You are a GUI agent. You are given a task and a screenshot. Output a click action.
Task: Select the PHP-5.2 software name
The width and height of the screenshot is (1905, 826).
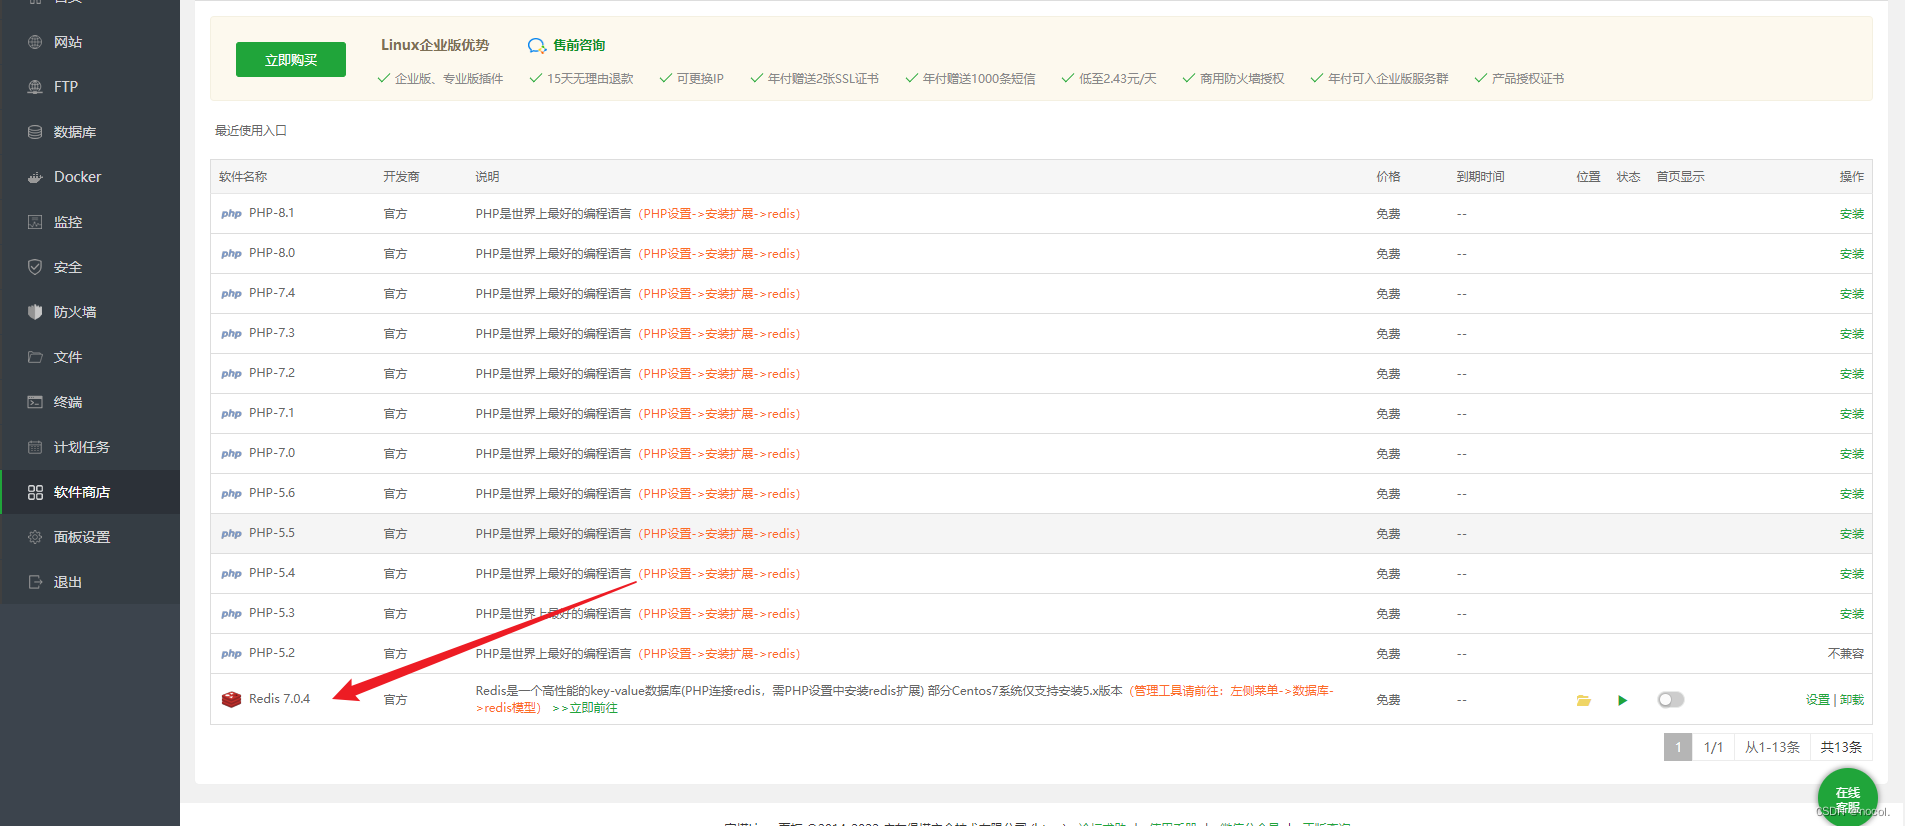coord(272,653)
